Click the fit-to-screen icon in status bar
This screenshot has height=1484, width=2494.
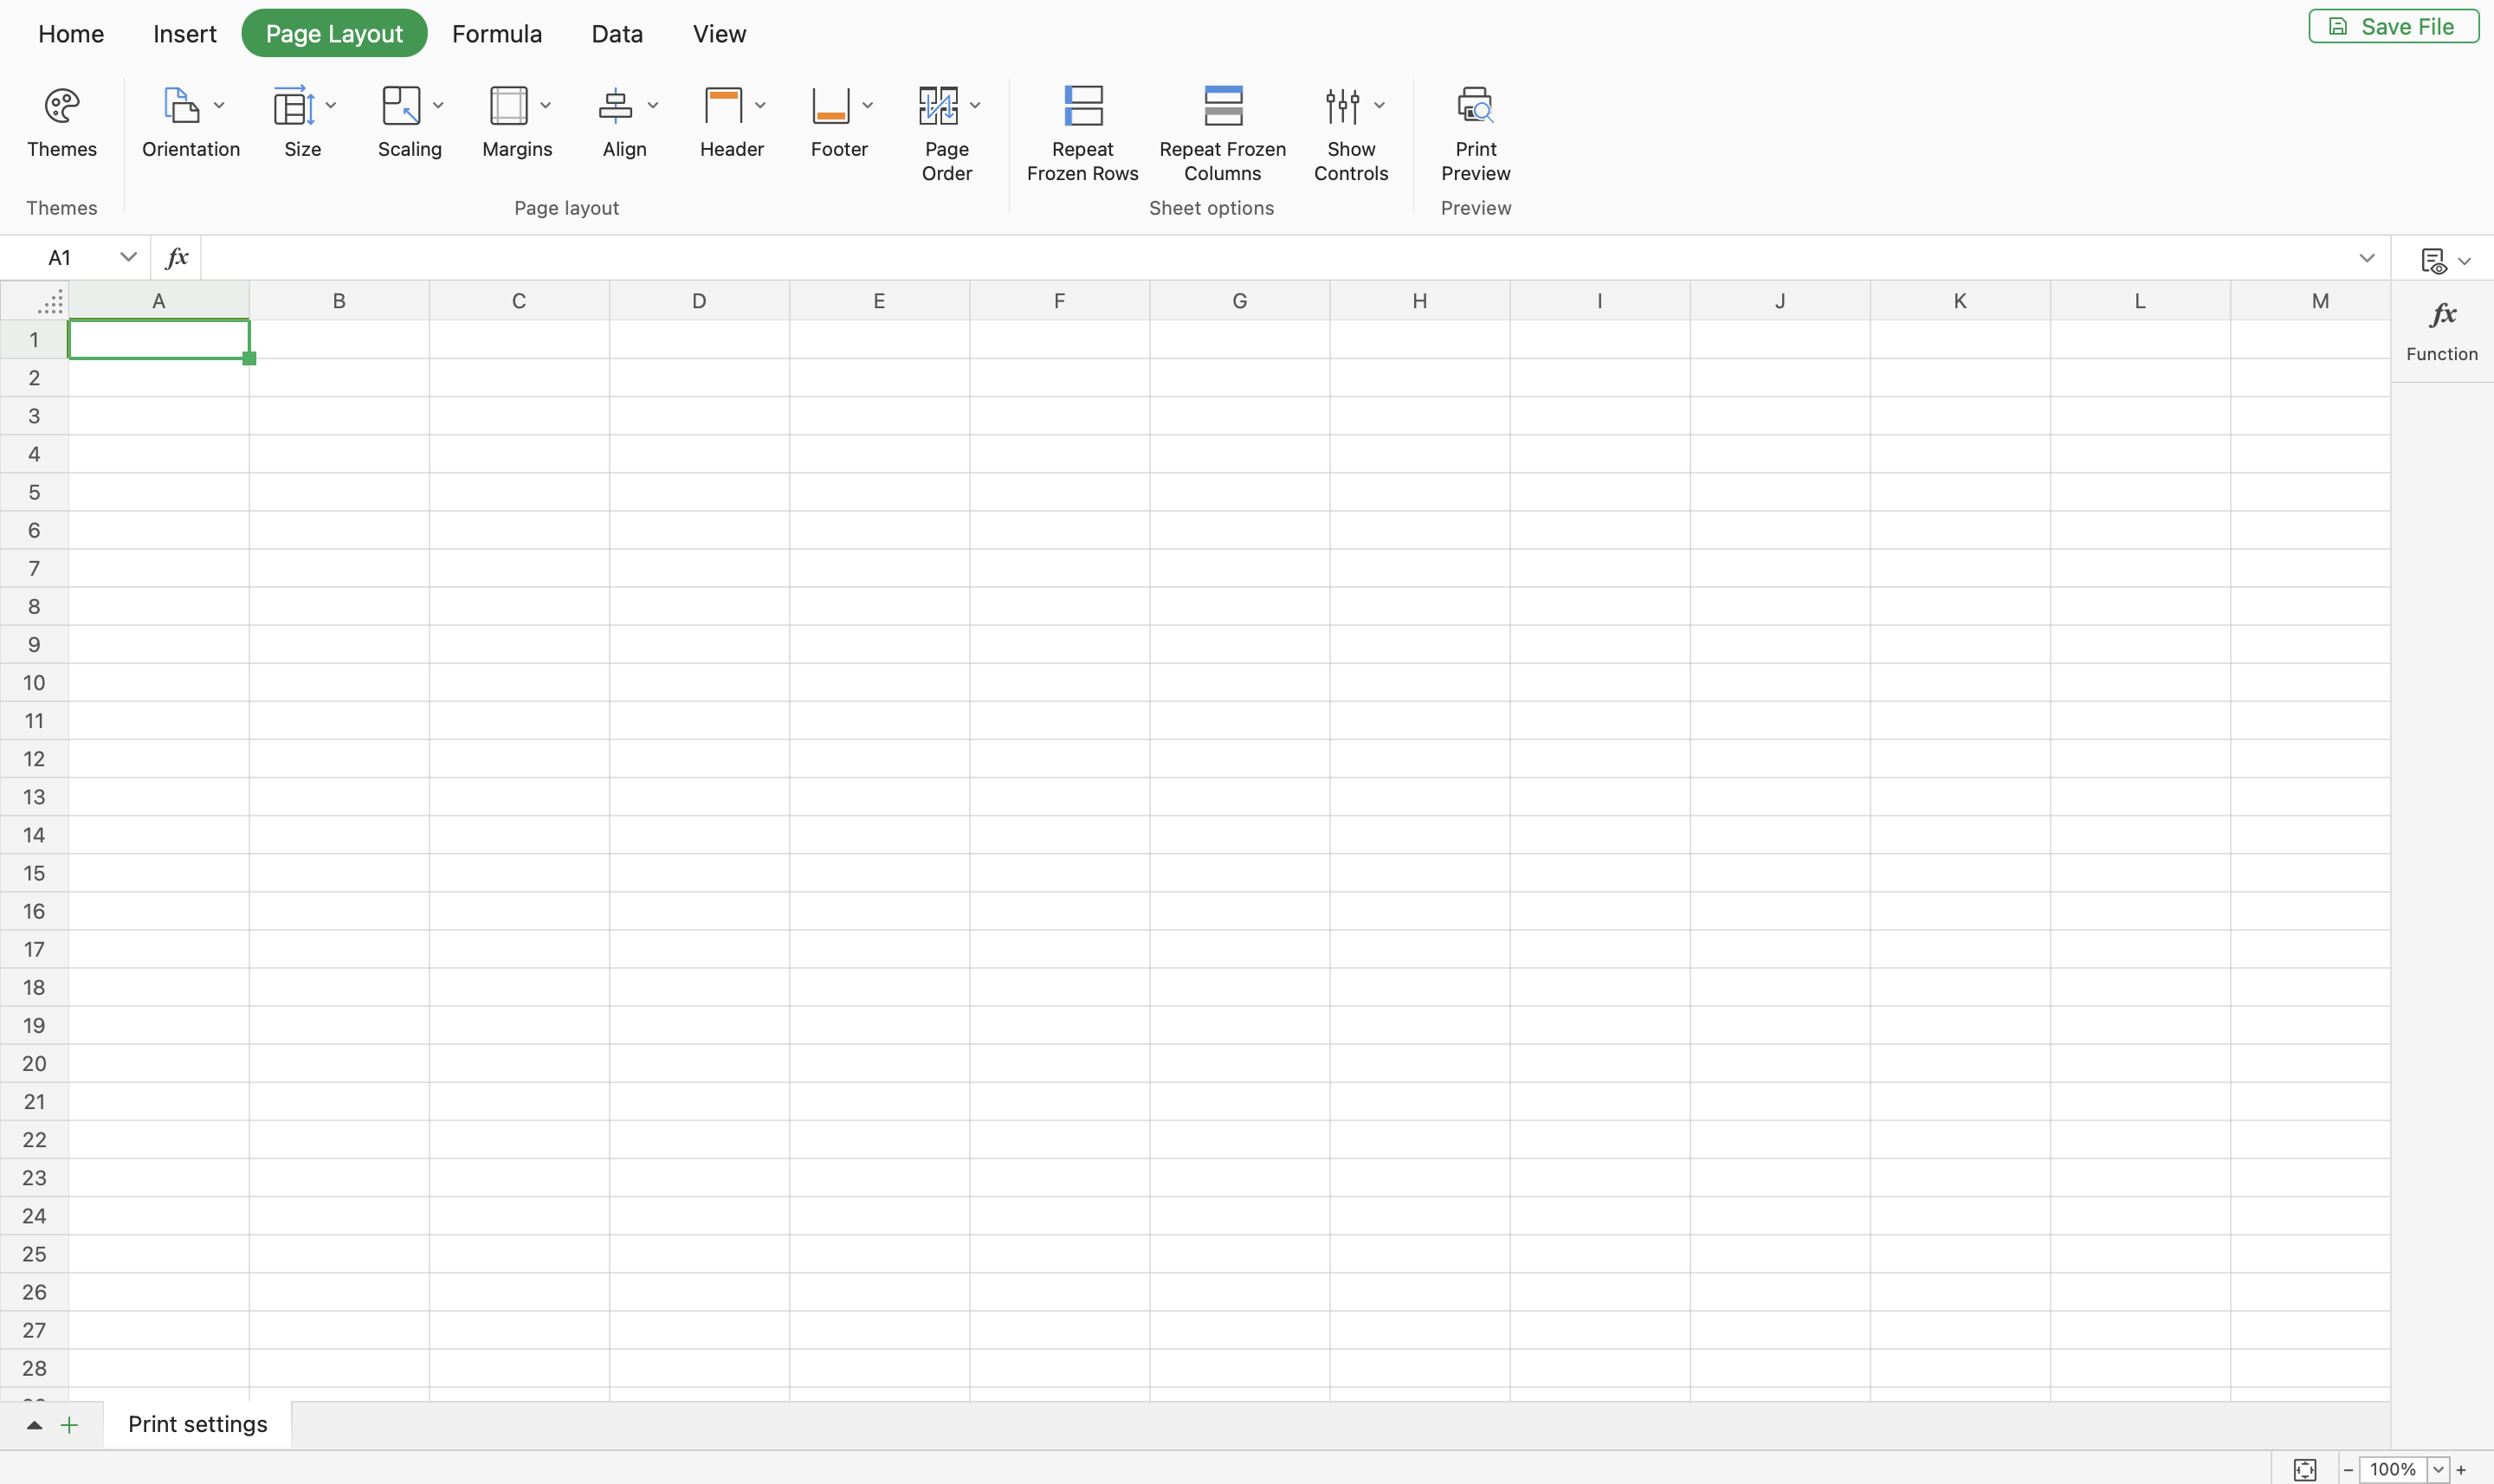2304,1469
